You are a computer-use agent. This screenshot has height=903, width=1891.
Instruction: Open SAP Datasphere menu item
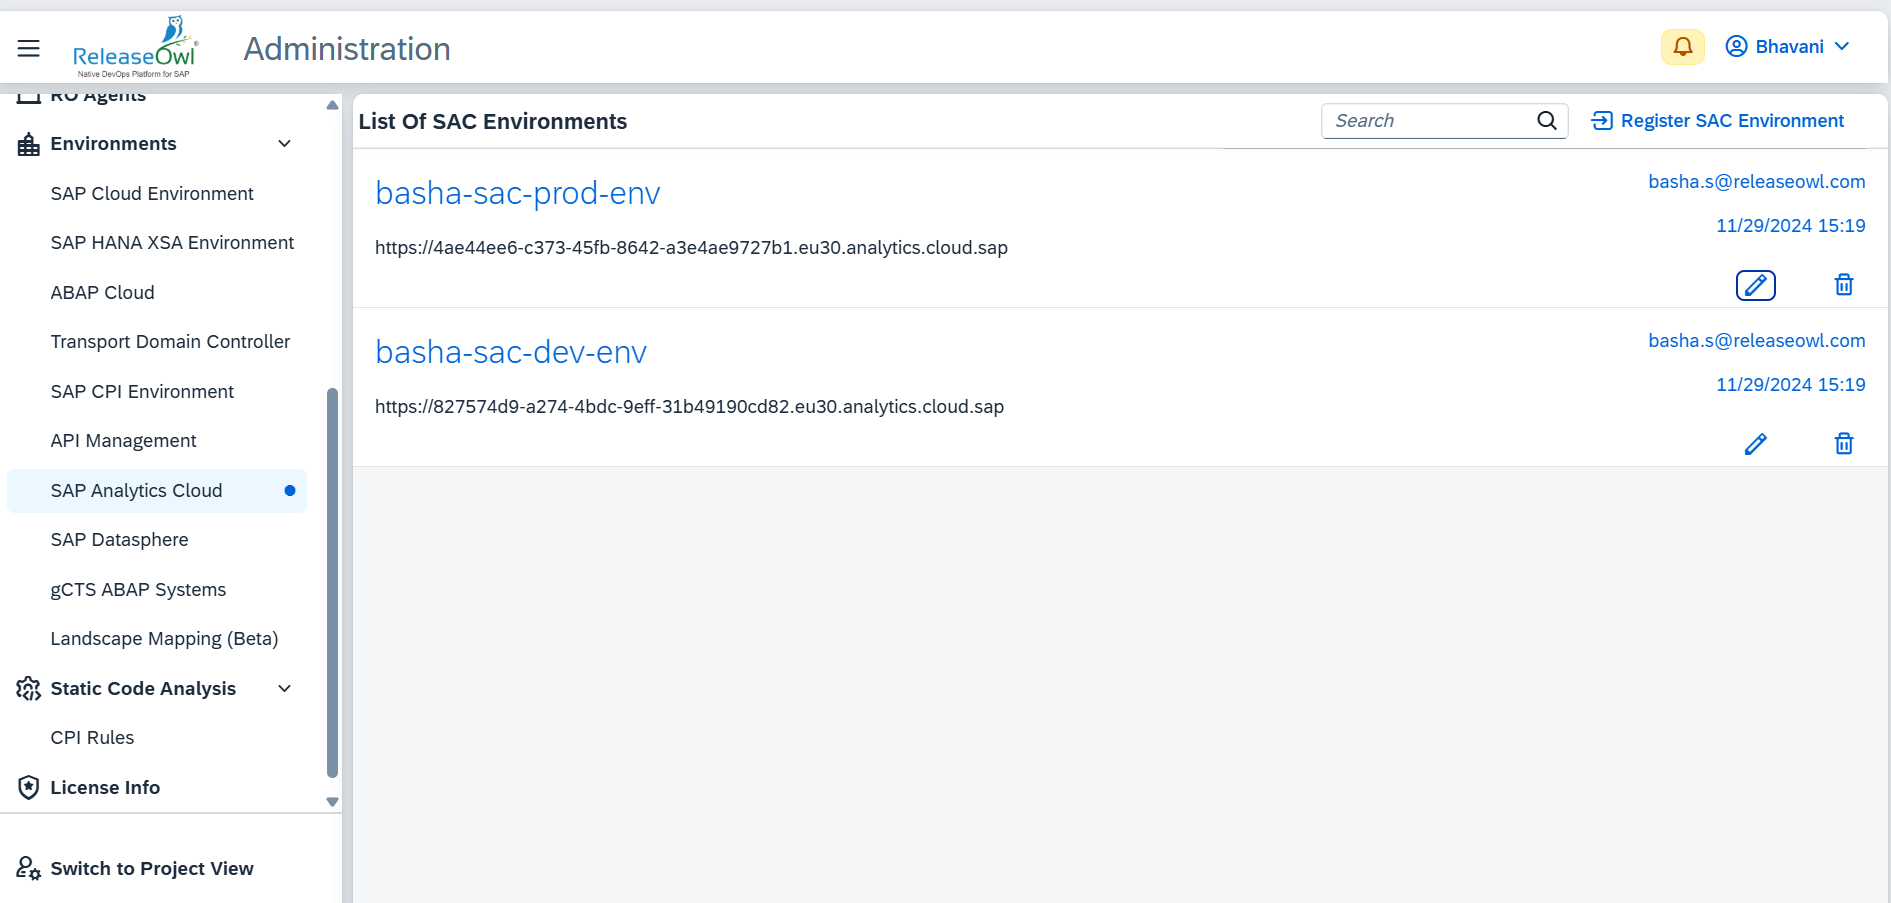[119, 540]
